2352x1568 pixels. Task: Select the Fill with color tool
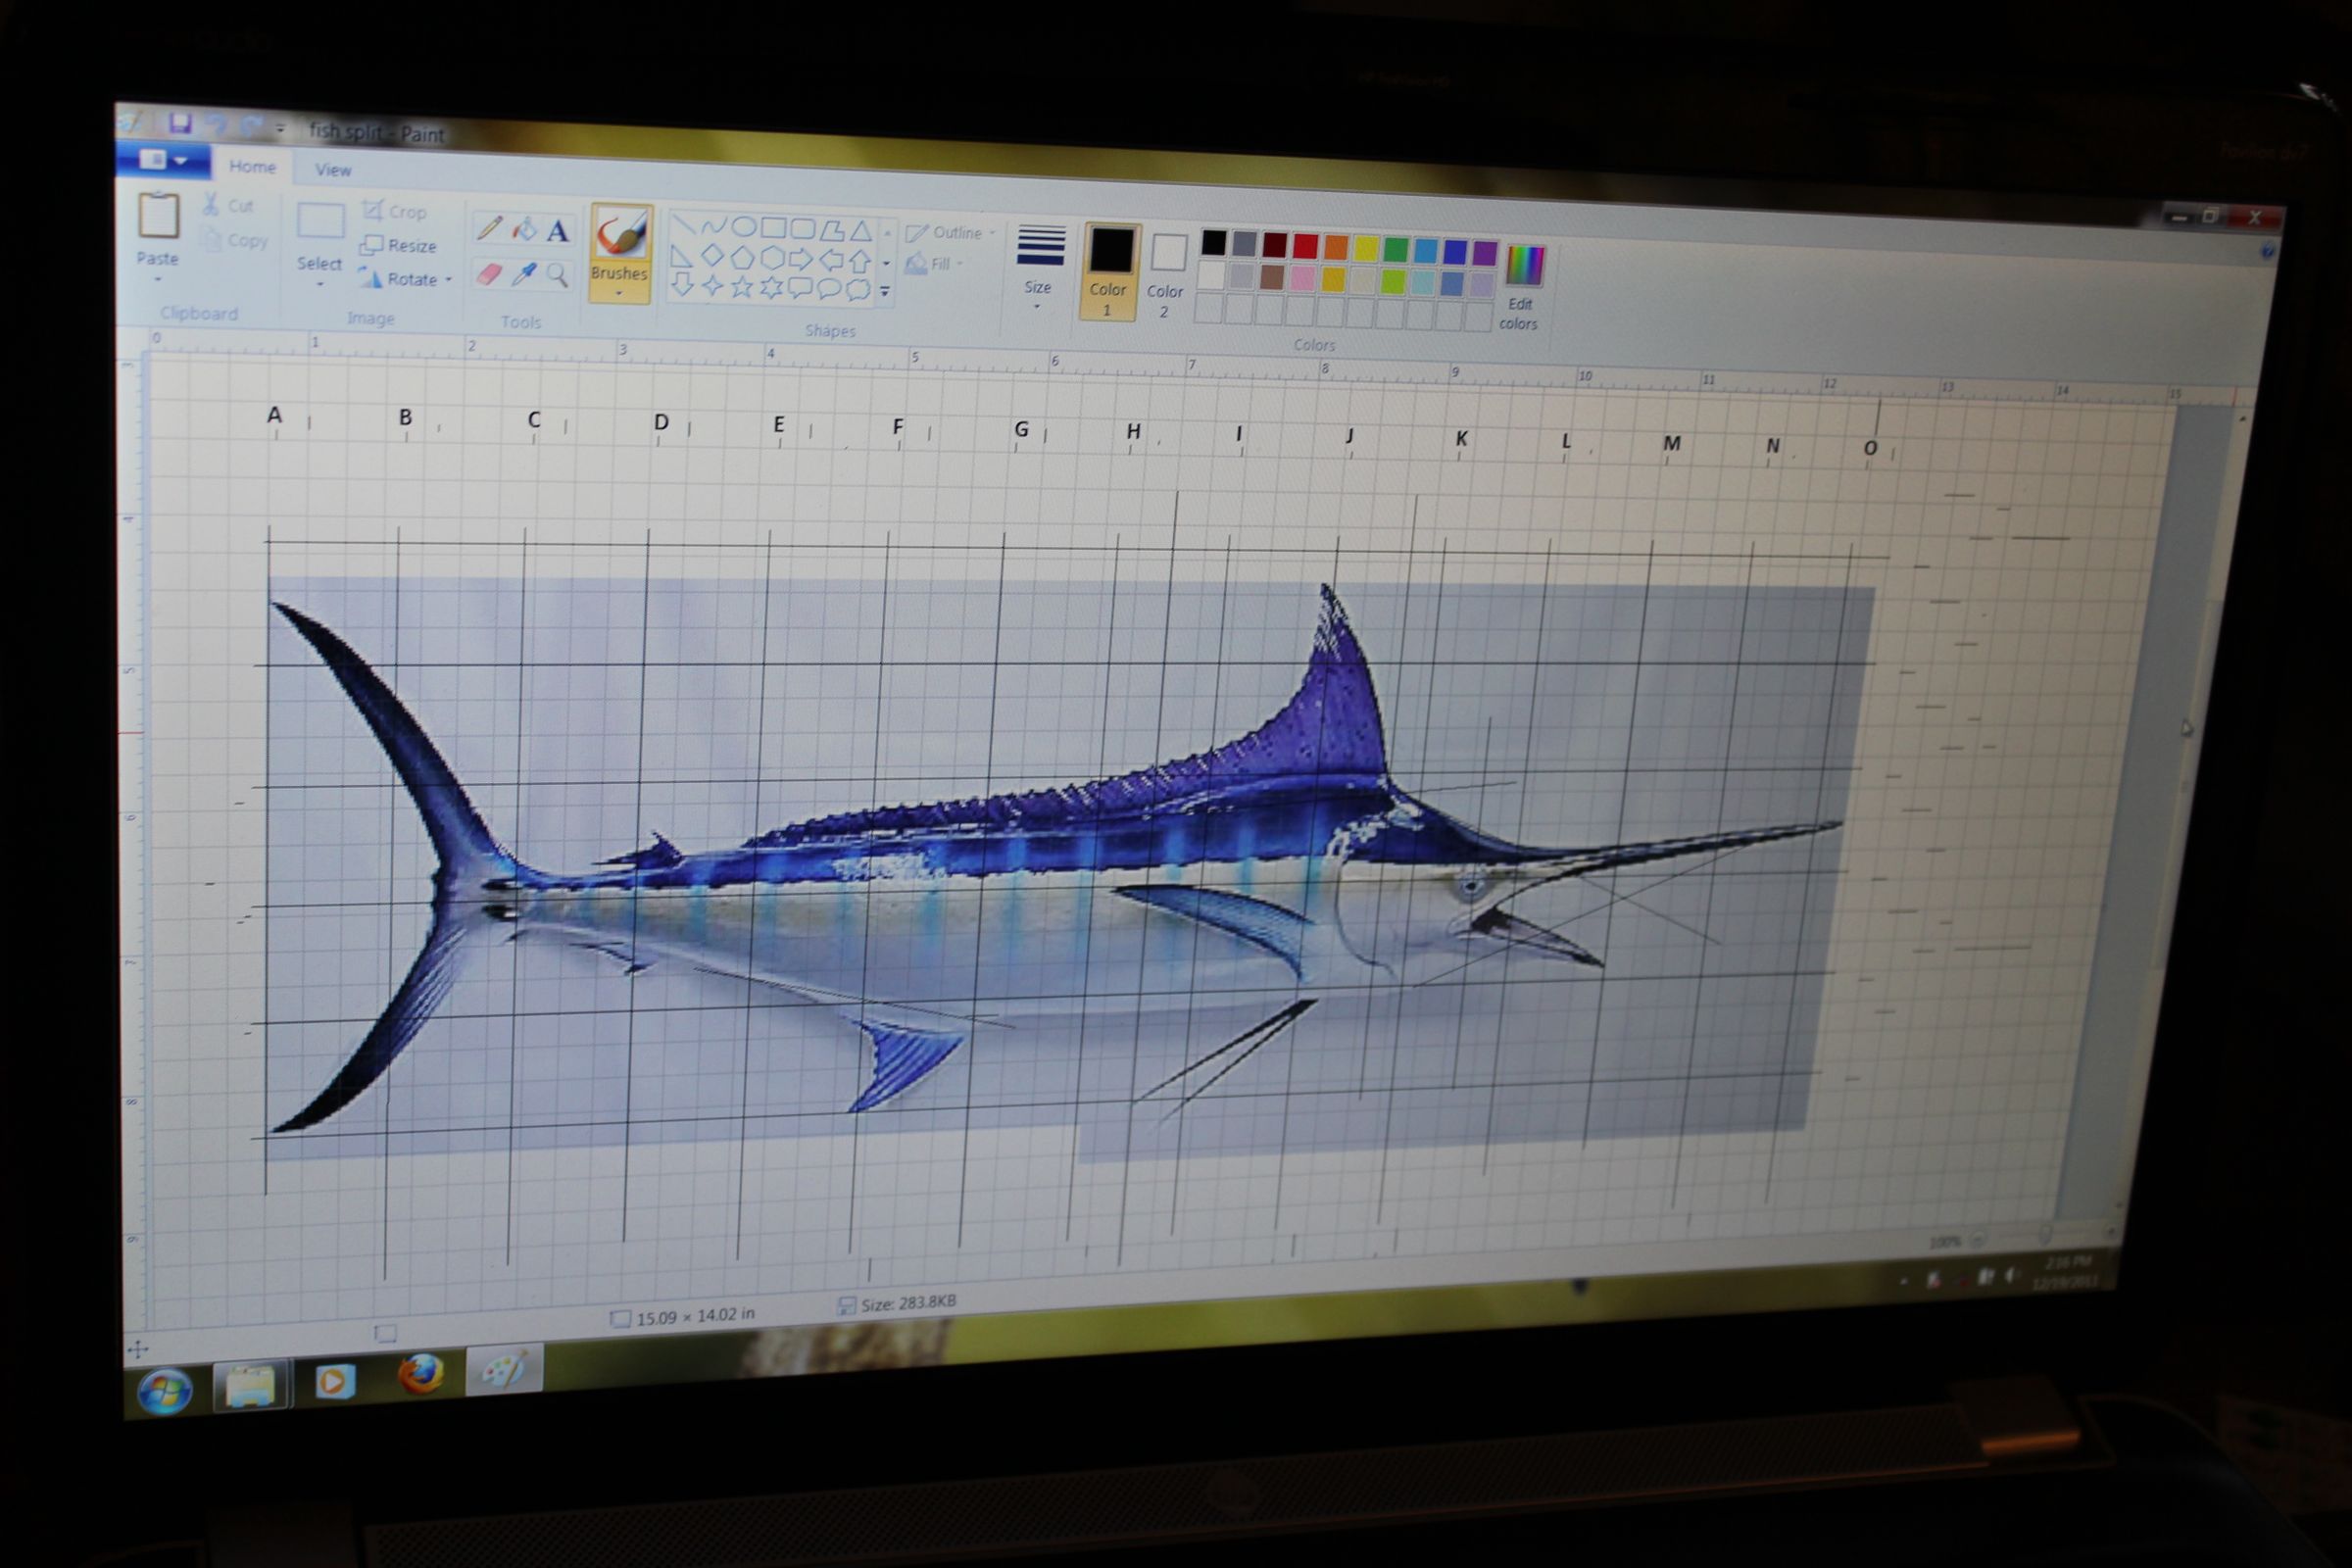point(524,230)
